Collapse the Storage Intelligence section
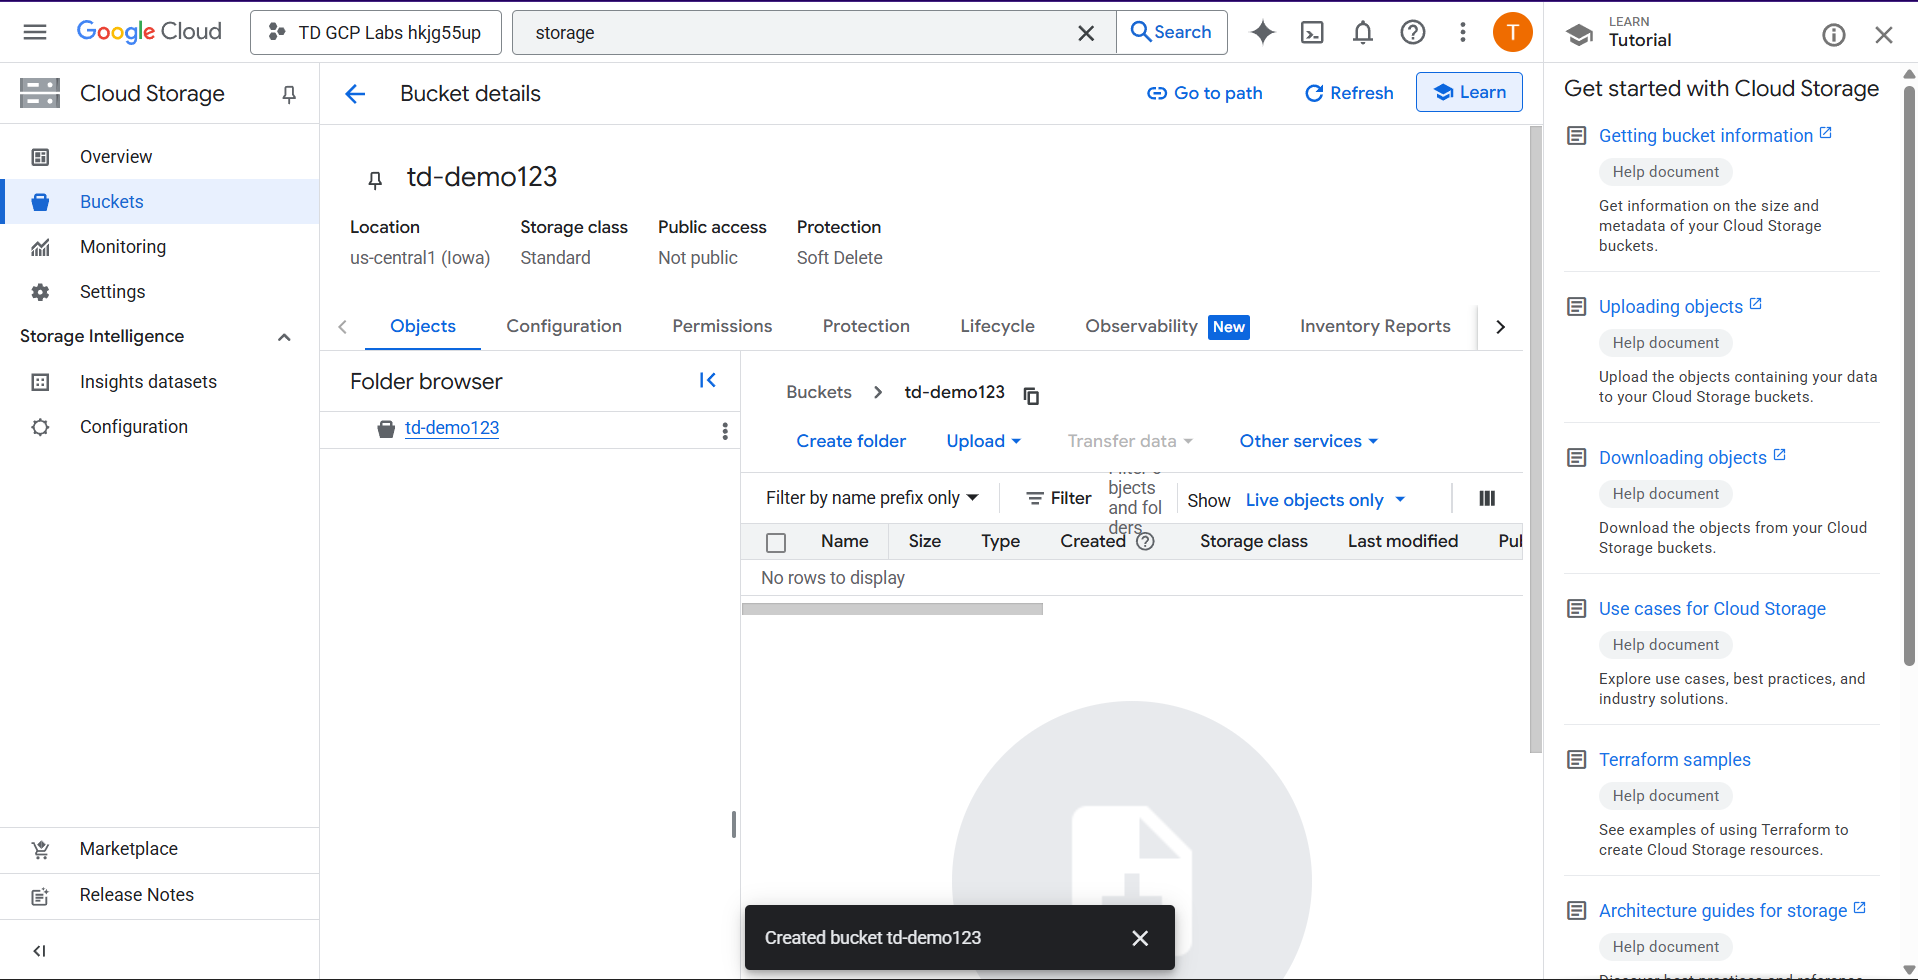The image size is (1918, 980). click(x=284, y=337)
